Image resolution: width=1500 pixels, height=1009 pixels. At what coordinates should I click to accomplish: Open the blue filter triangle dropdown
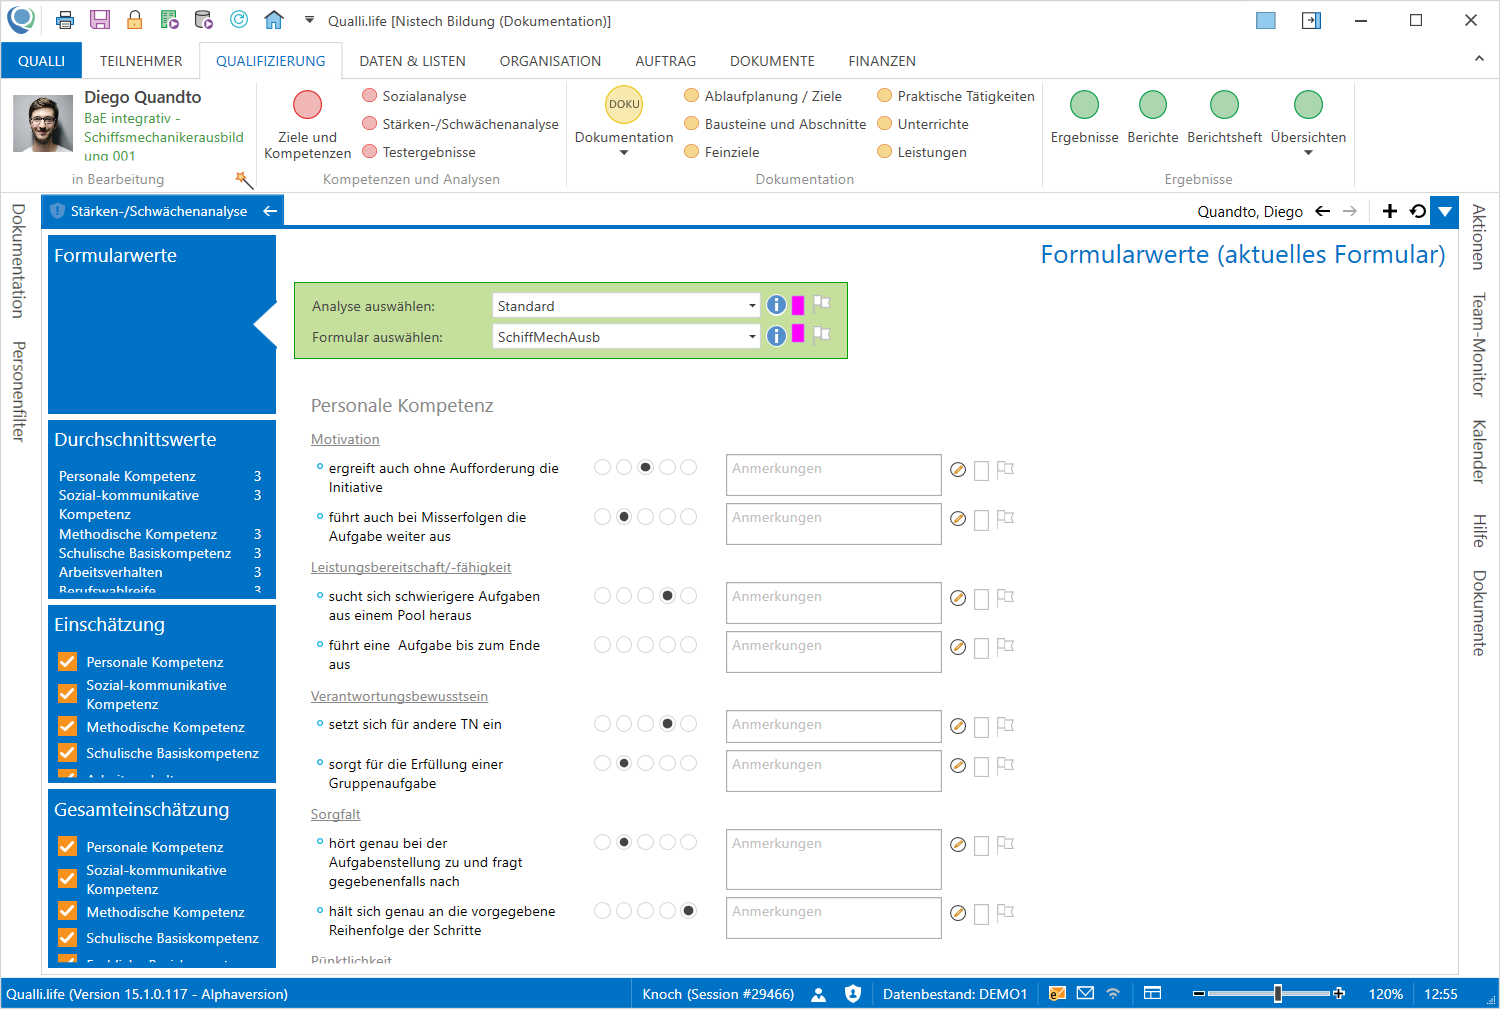pos(1444,211)
